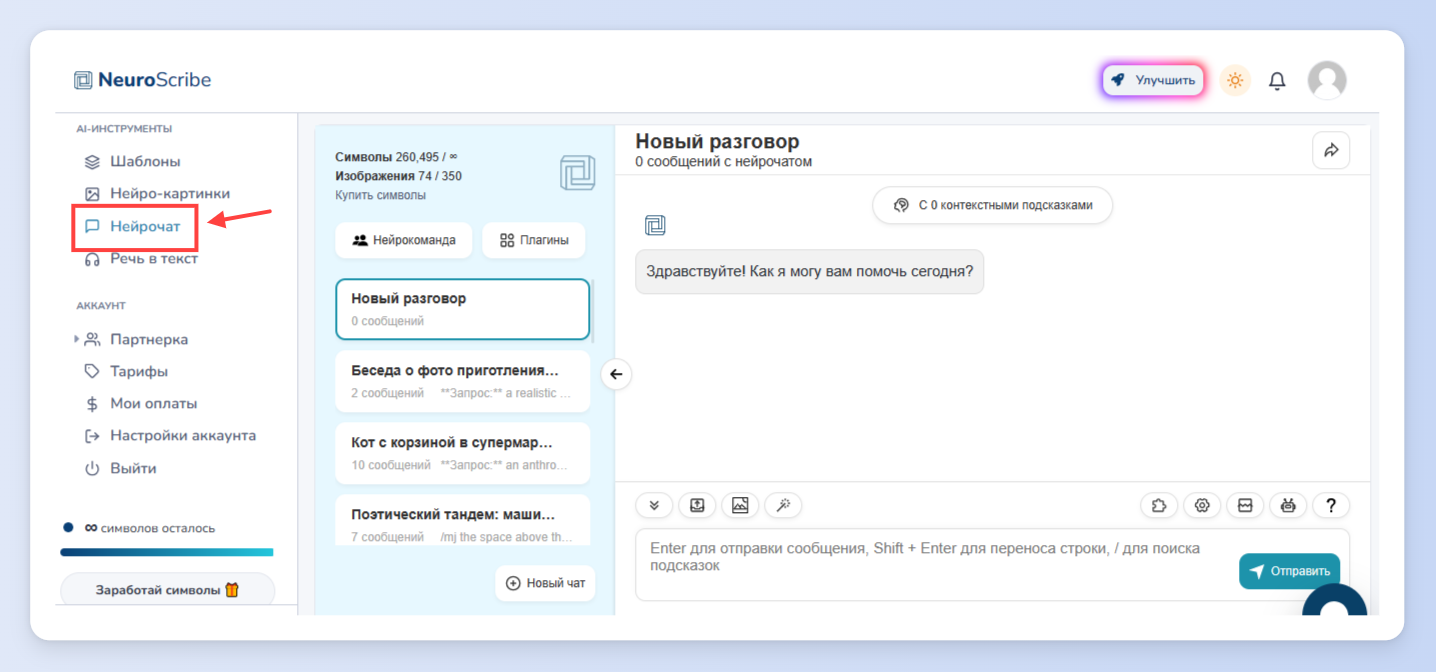The height and width of the screenshot is (672, 1436).
Task: Open the user avatar profile menu
Action: click(1327, 80)
